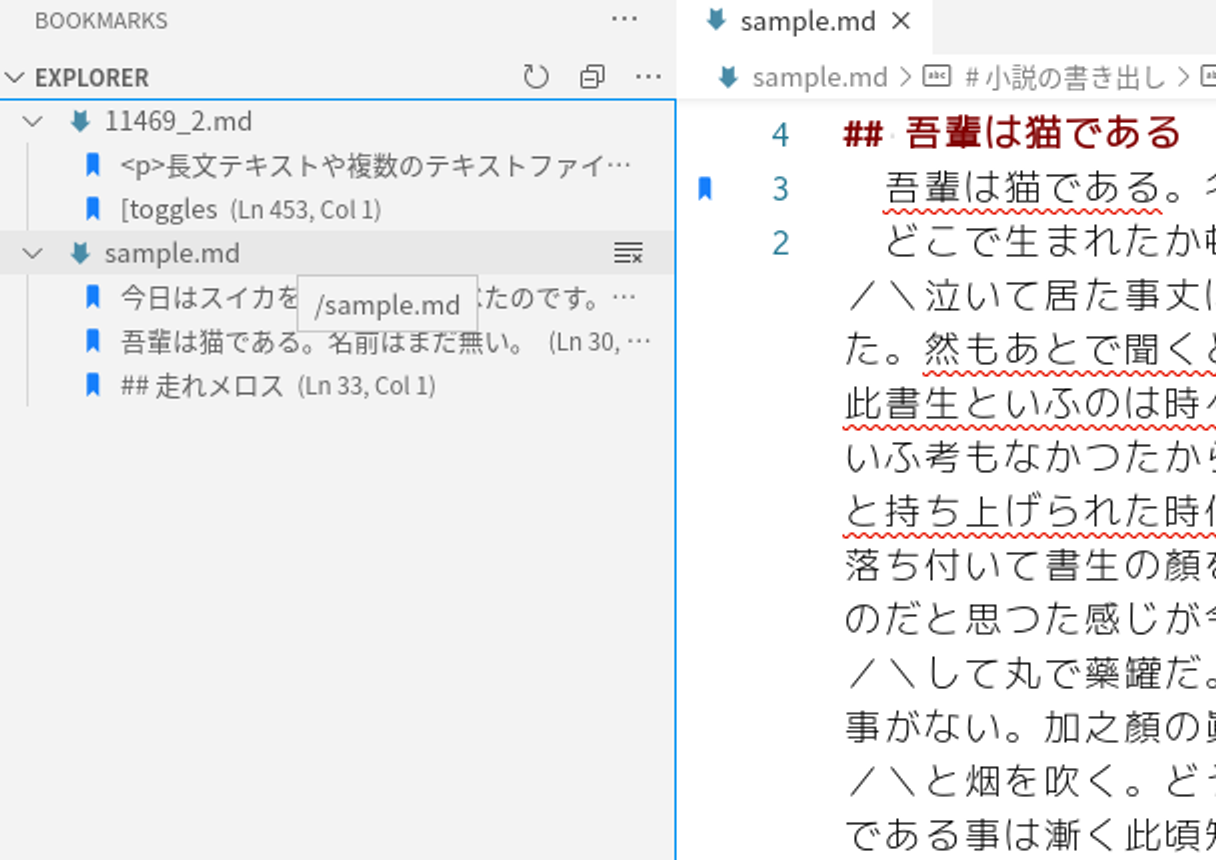Click the bookmark marker in editor gutter line 3
Image resolution: width=1216 pixels, height=860 pixels.
click(705, 188)
